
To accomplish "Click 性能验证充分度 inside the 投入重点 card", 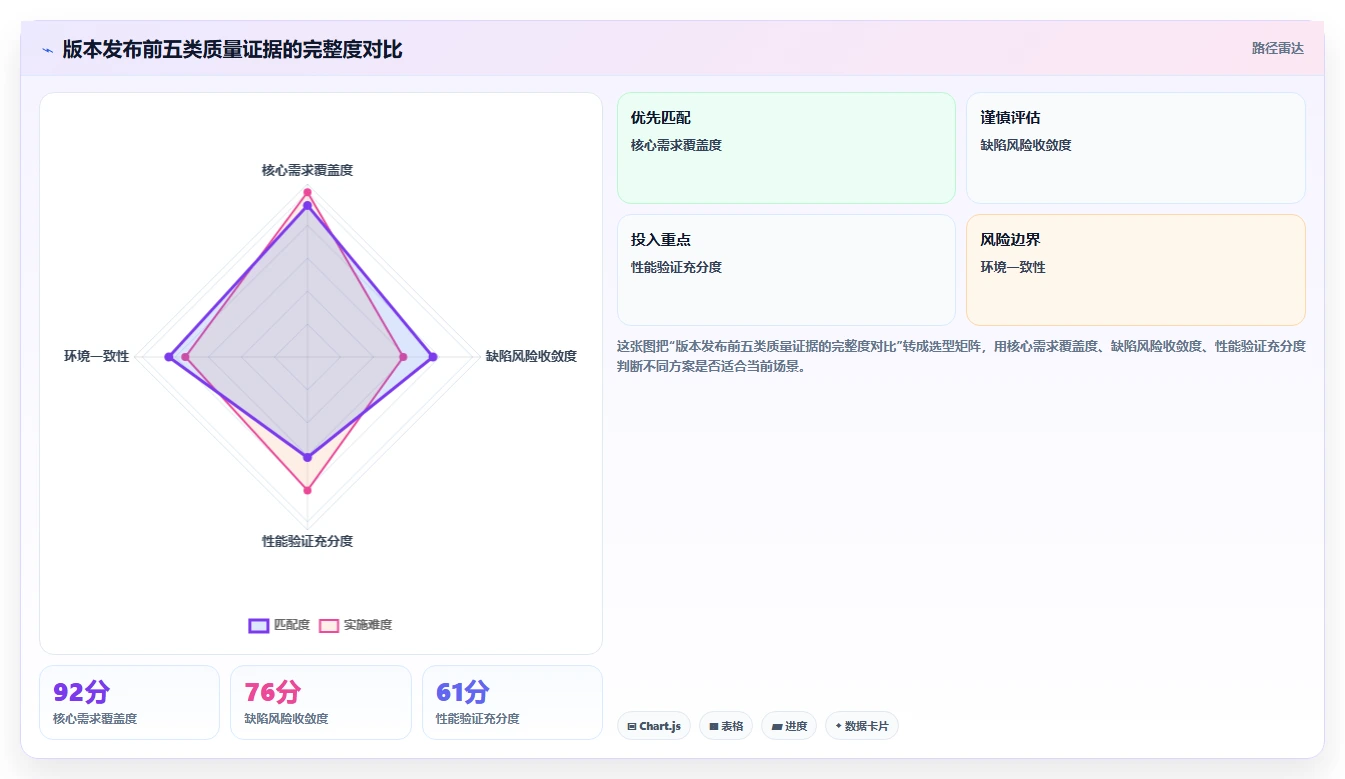I will [676, 268].
